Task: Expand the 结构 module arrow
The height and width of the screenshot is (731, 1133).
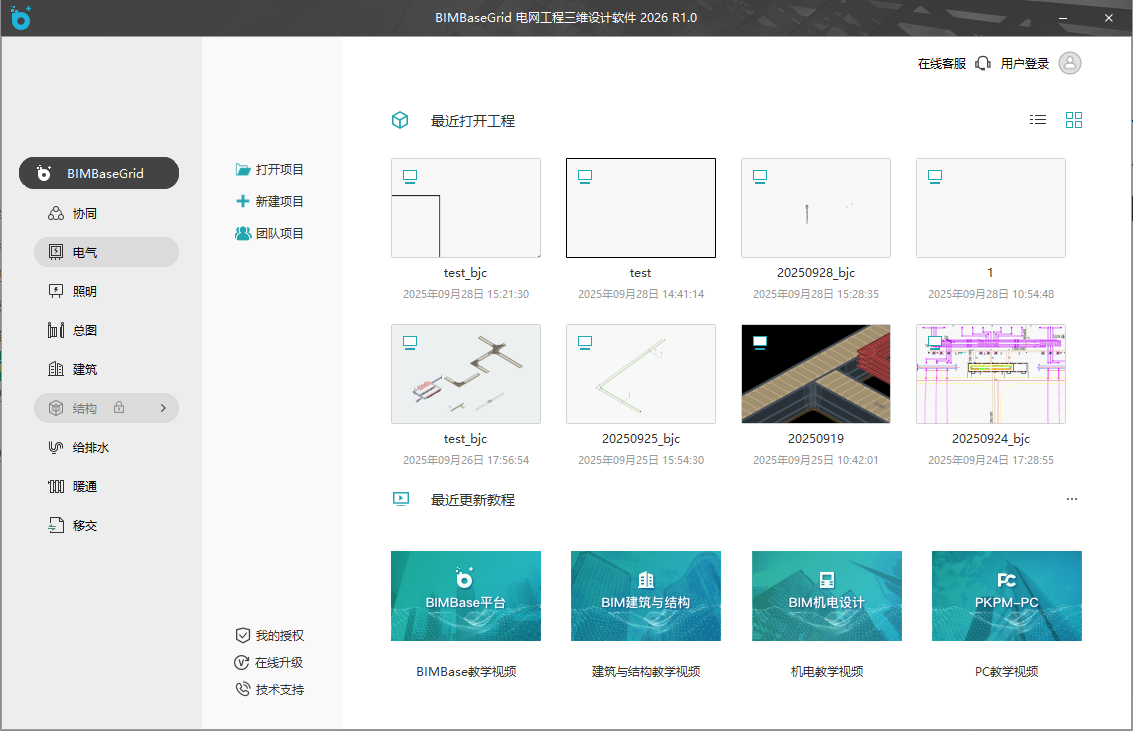Action: tap(163, 408)
